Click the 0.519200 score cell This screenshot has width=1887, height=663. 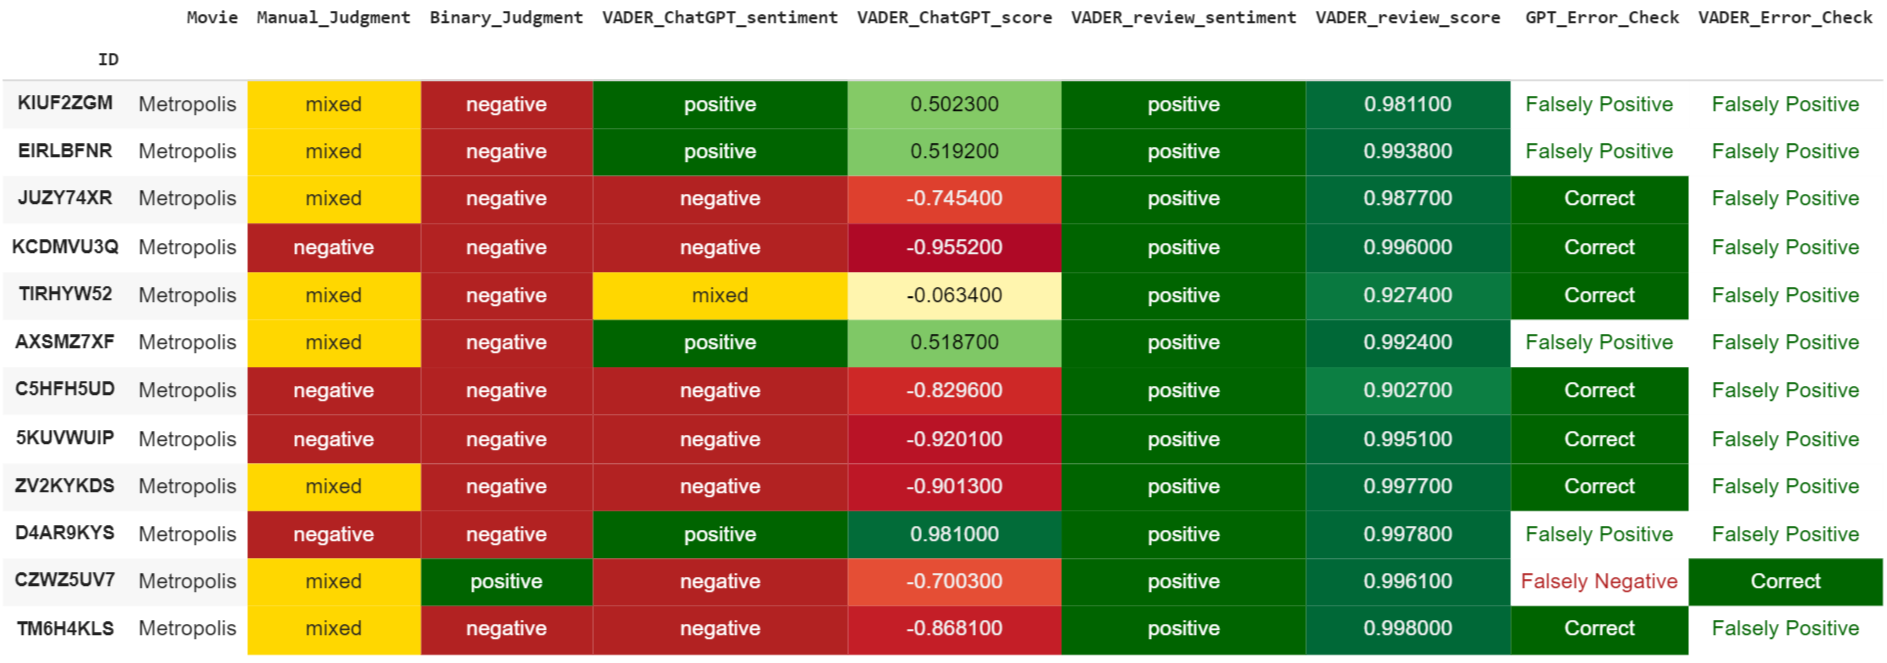tap(954, 152)
